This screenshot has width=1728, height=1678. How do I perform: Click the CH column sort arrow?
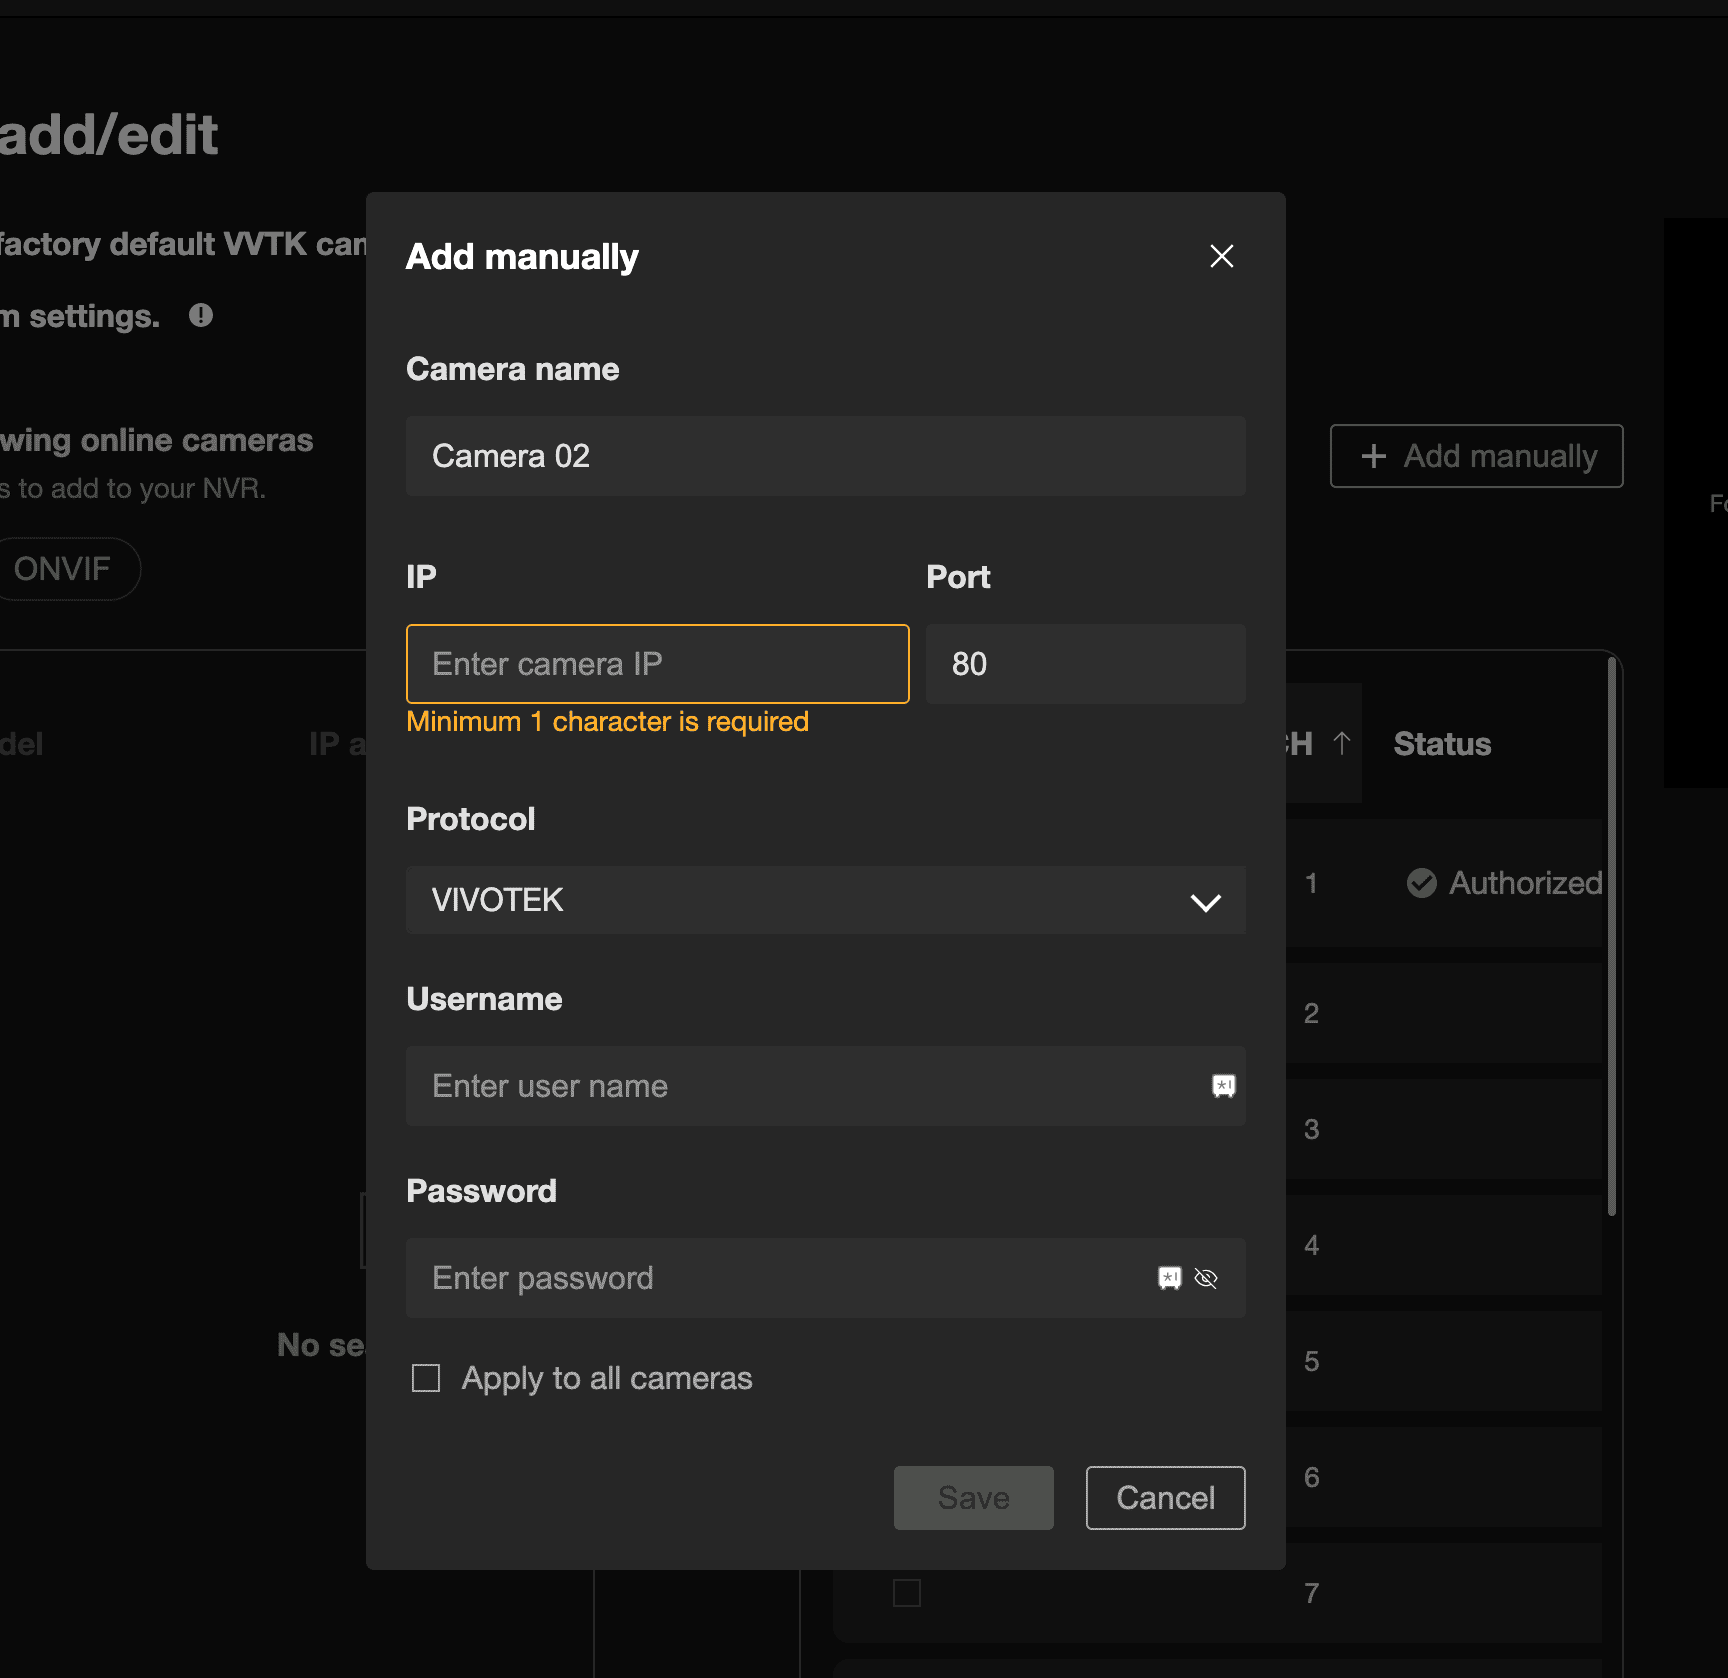pyautogui.click(x=1342, y=743)
